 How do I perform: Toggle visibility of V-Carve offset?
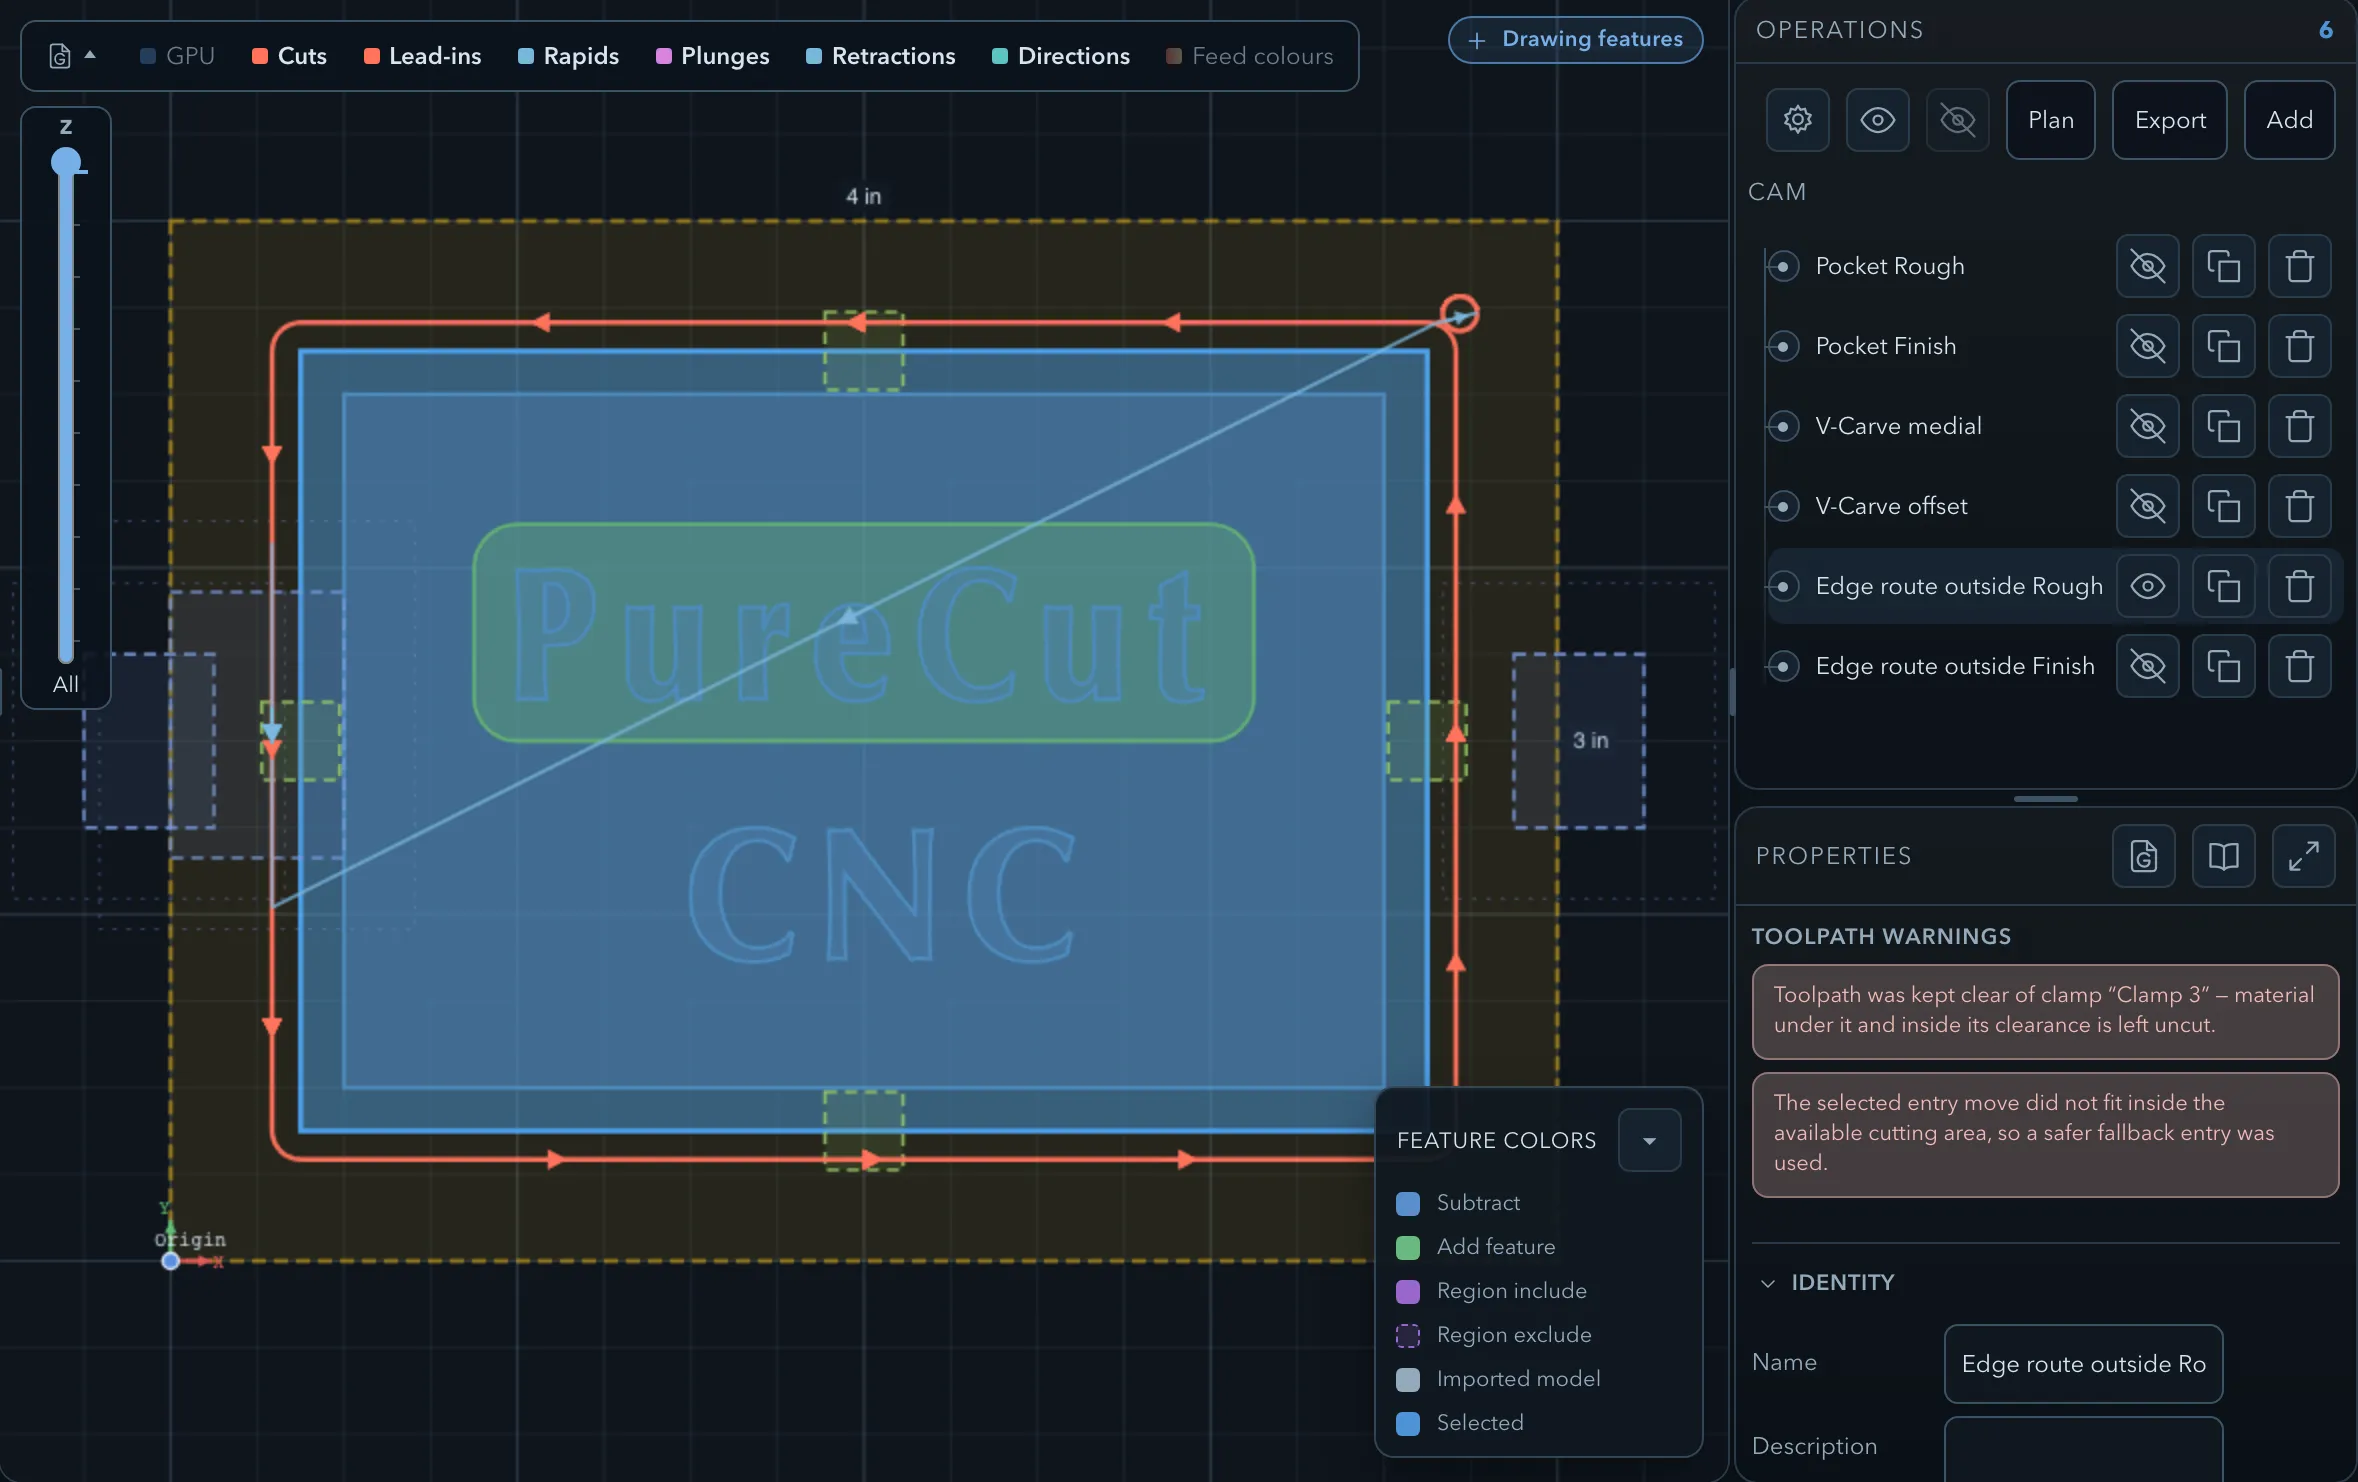pyautogui.click(x=2147, y=506)
